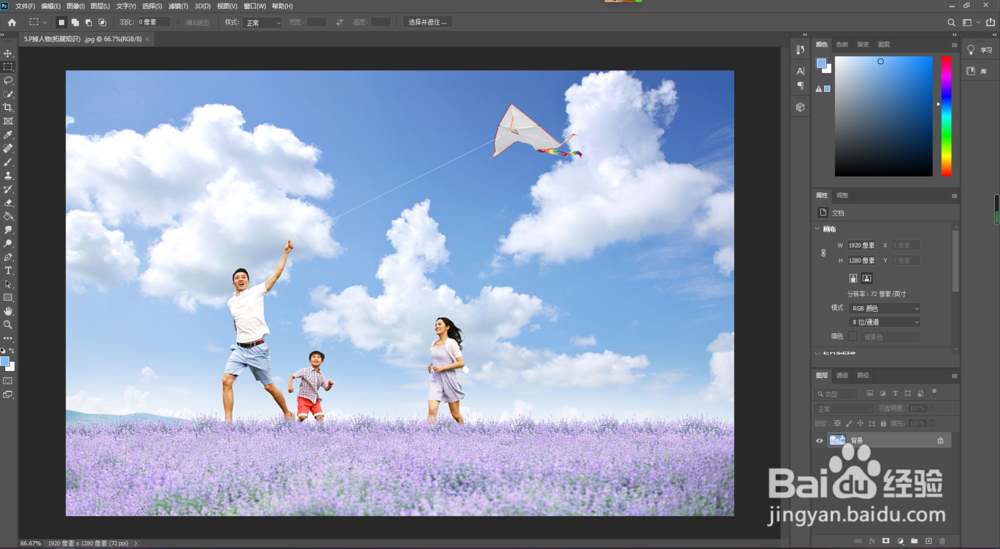Select the Horizontal Type tool

click(x=8, y=271)
